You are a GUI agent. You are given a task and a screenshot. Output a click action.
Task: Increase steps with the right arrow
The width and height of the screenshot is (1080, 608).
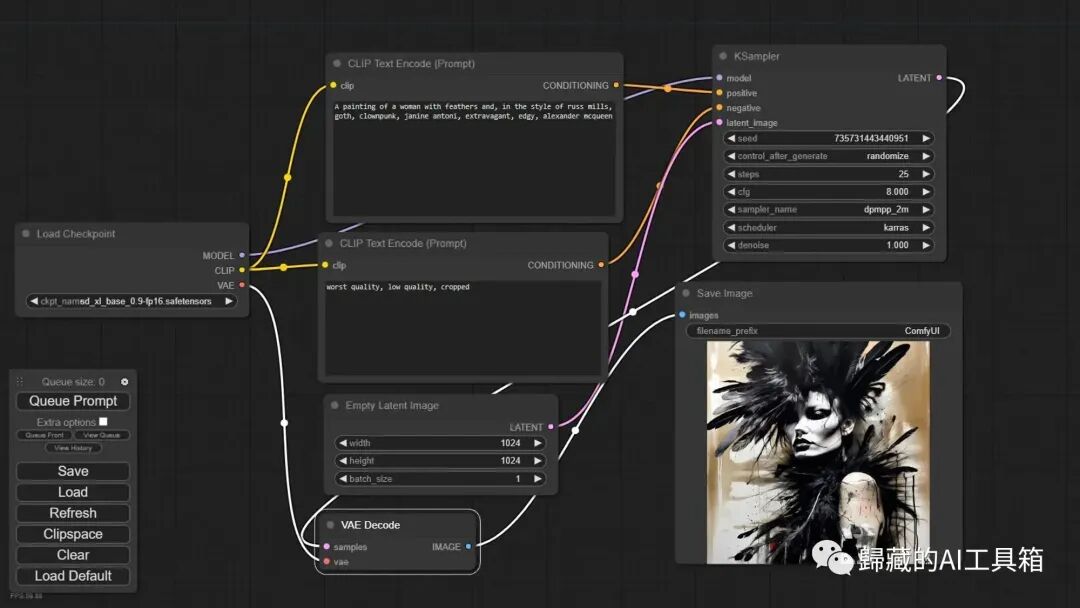click(x=926, y=174)
